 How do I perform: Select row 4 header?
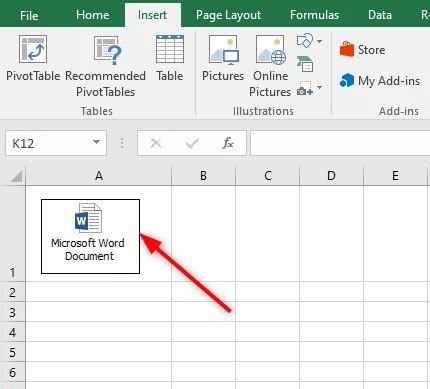[x=13, y=332]
